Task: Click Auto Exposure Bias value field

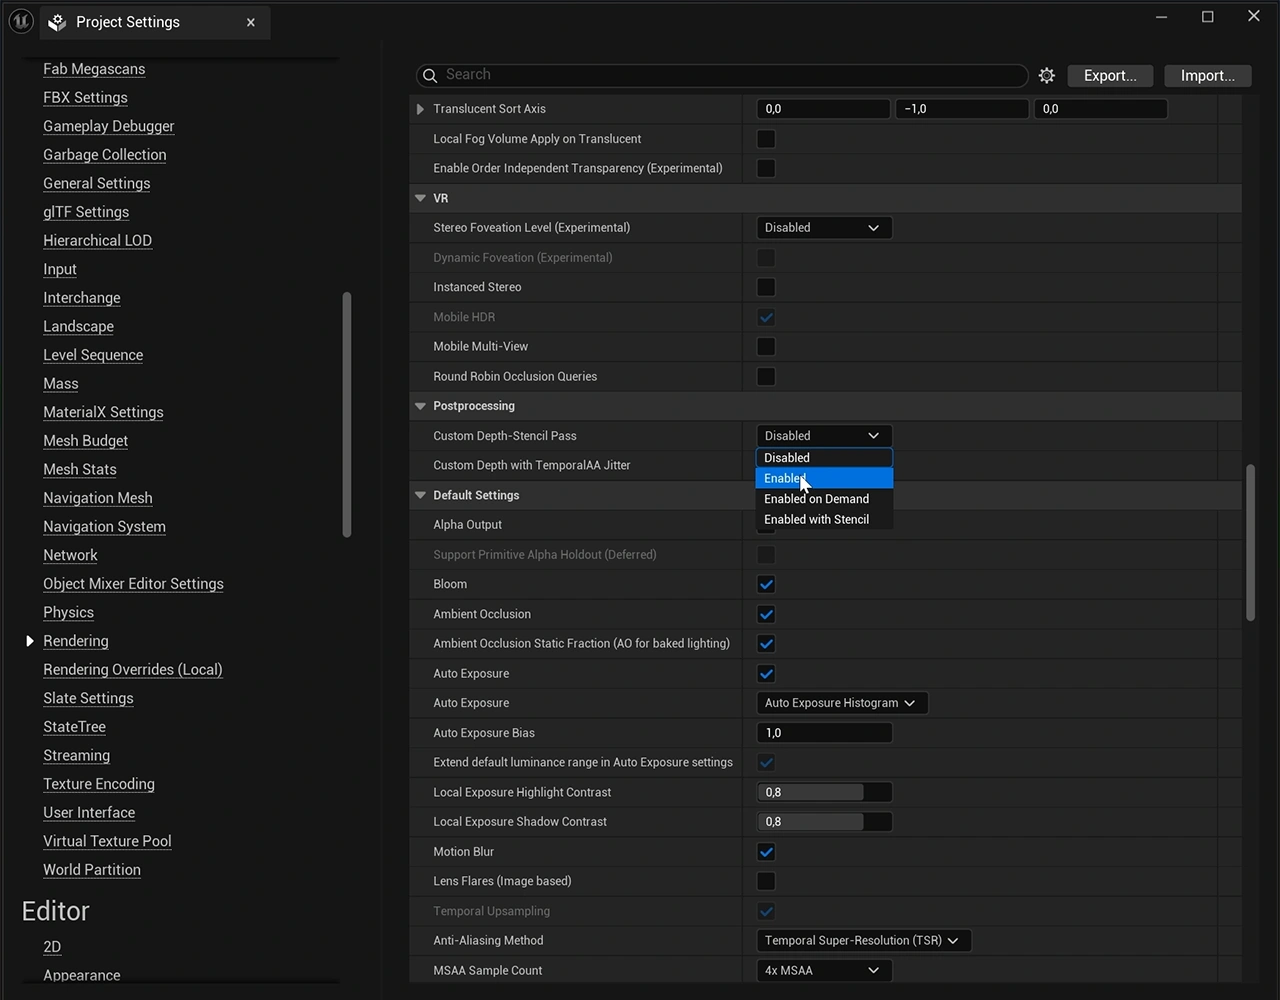Action: (824, 733)
